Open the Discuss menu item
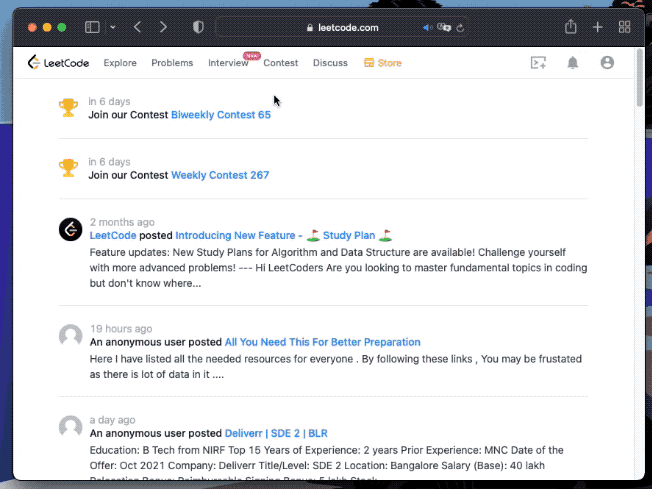 pos(330,63)
